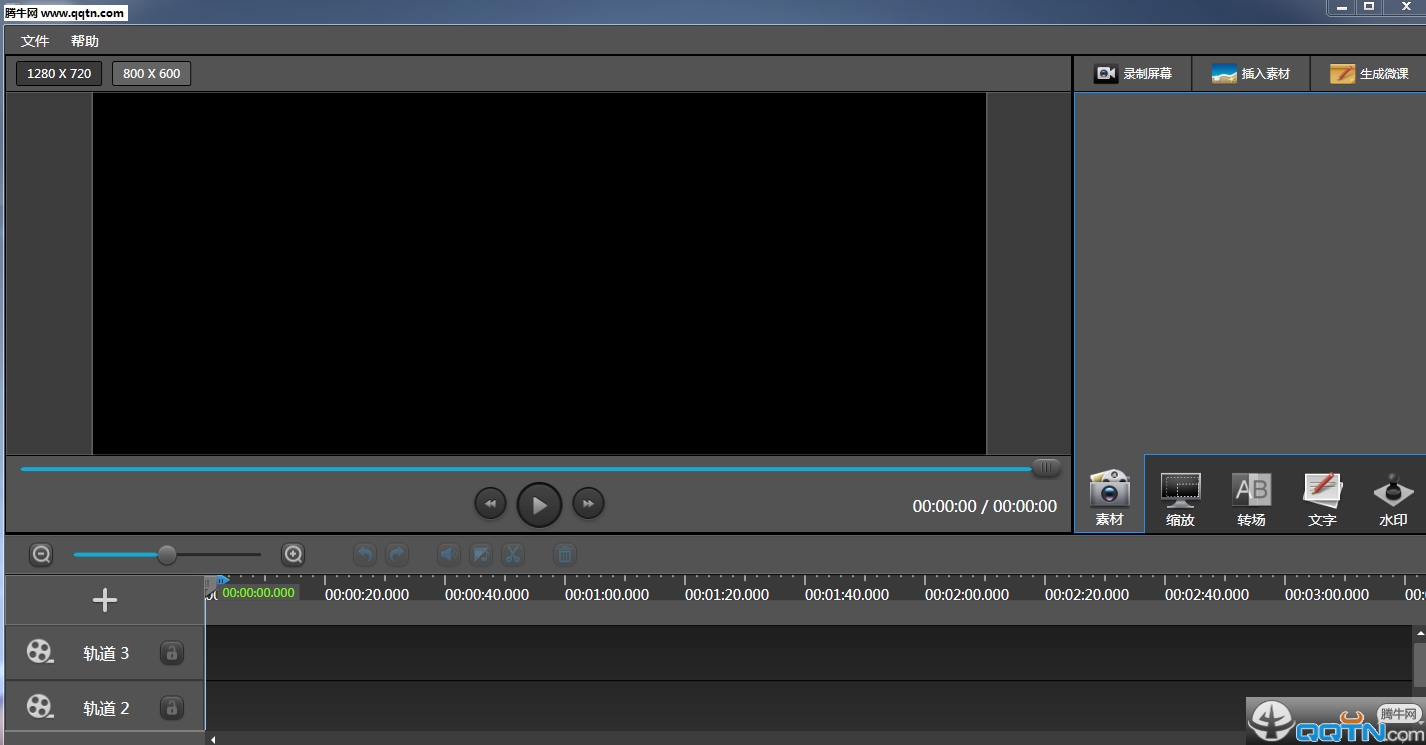Click the audio separation music-note icon

(x=481, y=554)
